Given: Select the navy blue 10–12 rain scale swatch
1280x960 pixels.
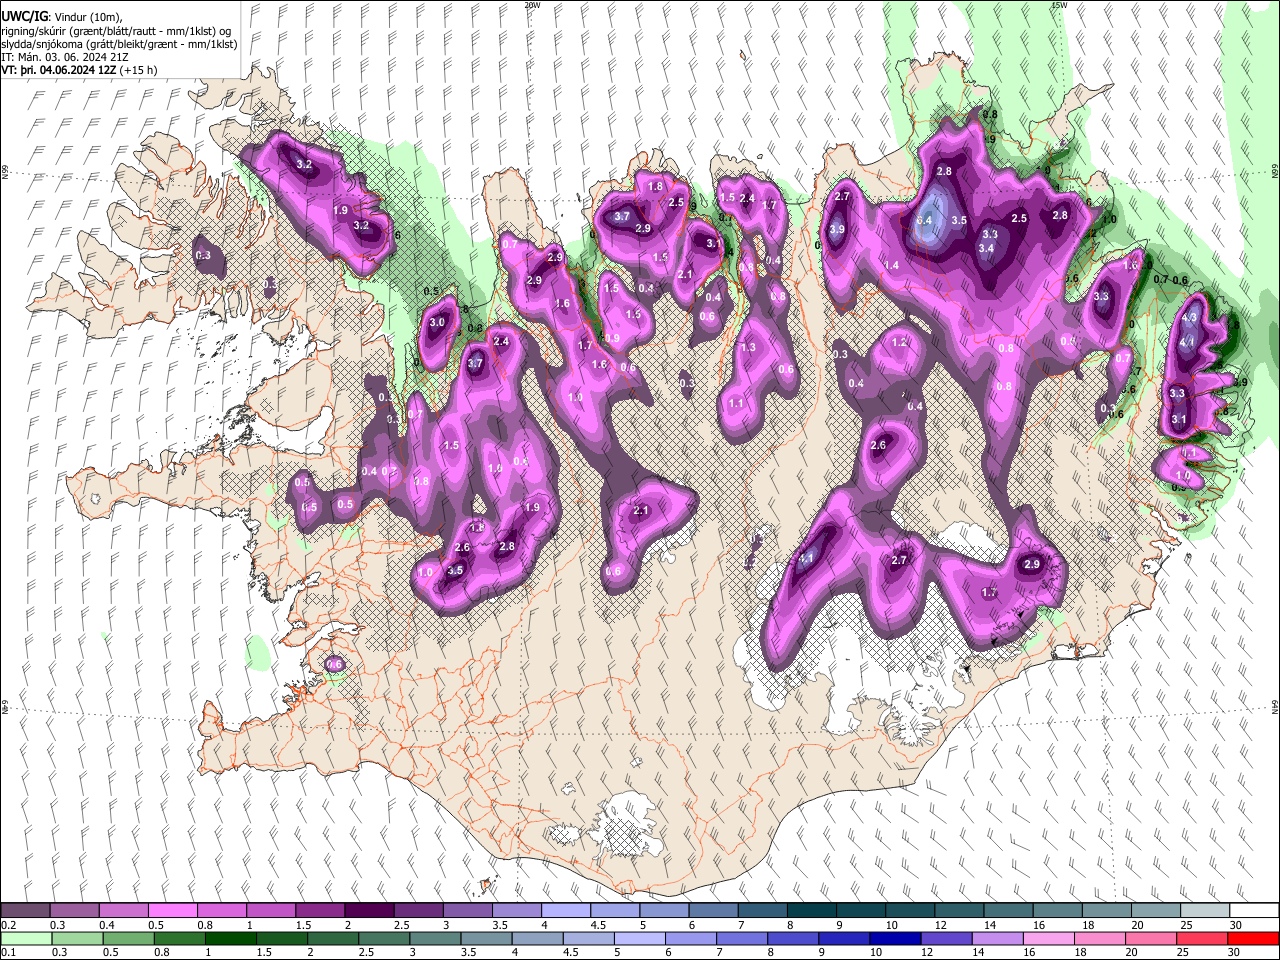Looking at the screenshot, I should pyautogui.click(x=895, y=938).
